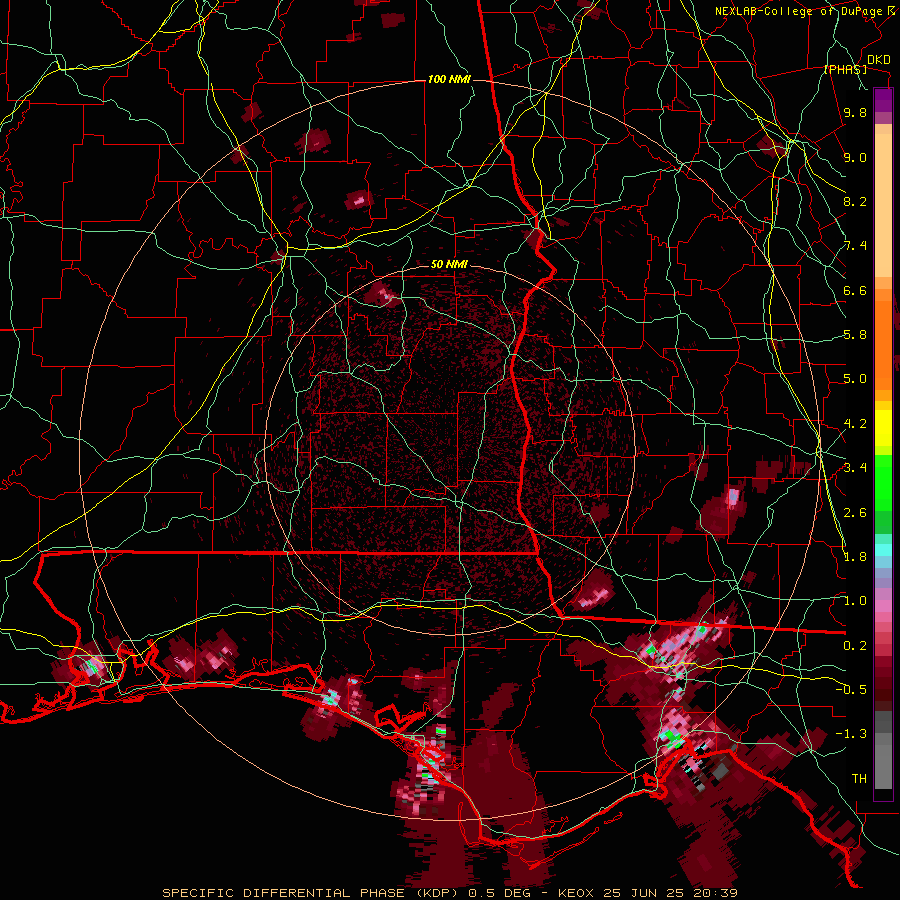Click the -0.5 scale value
Image resolution: width=900 pixels, height=900 pixels.
click(x=851, y=690)
